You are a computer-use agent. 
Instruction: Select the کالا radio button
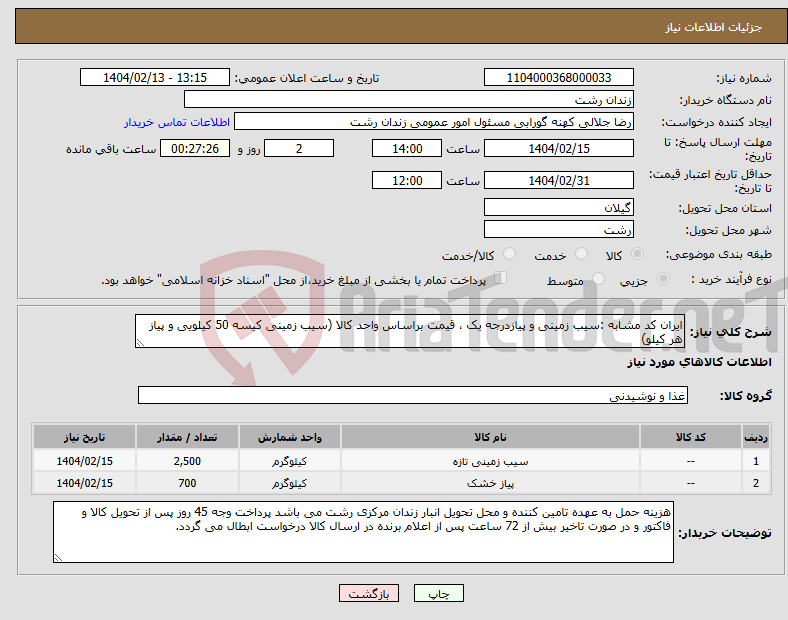coord(637,254)
